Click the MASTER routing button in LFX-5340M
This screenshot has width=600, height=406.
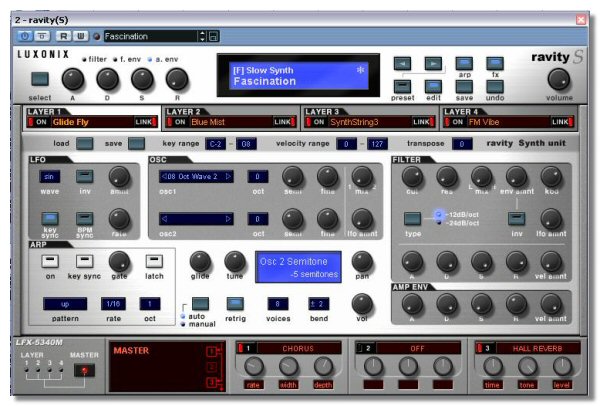tap(84, 370)
